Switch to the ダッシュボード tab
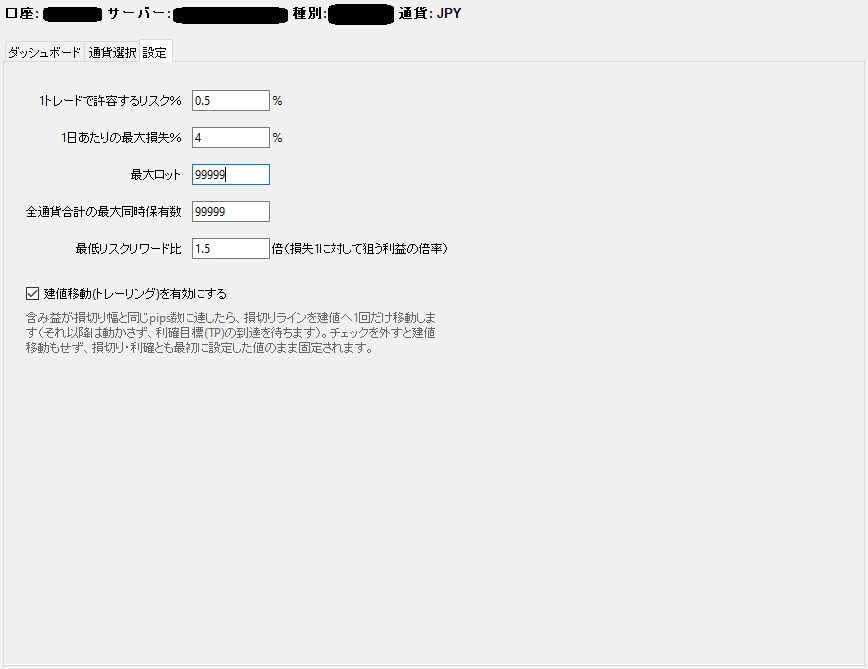 click(x=44, y=53)
